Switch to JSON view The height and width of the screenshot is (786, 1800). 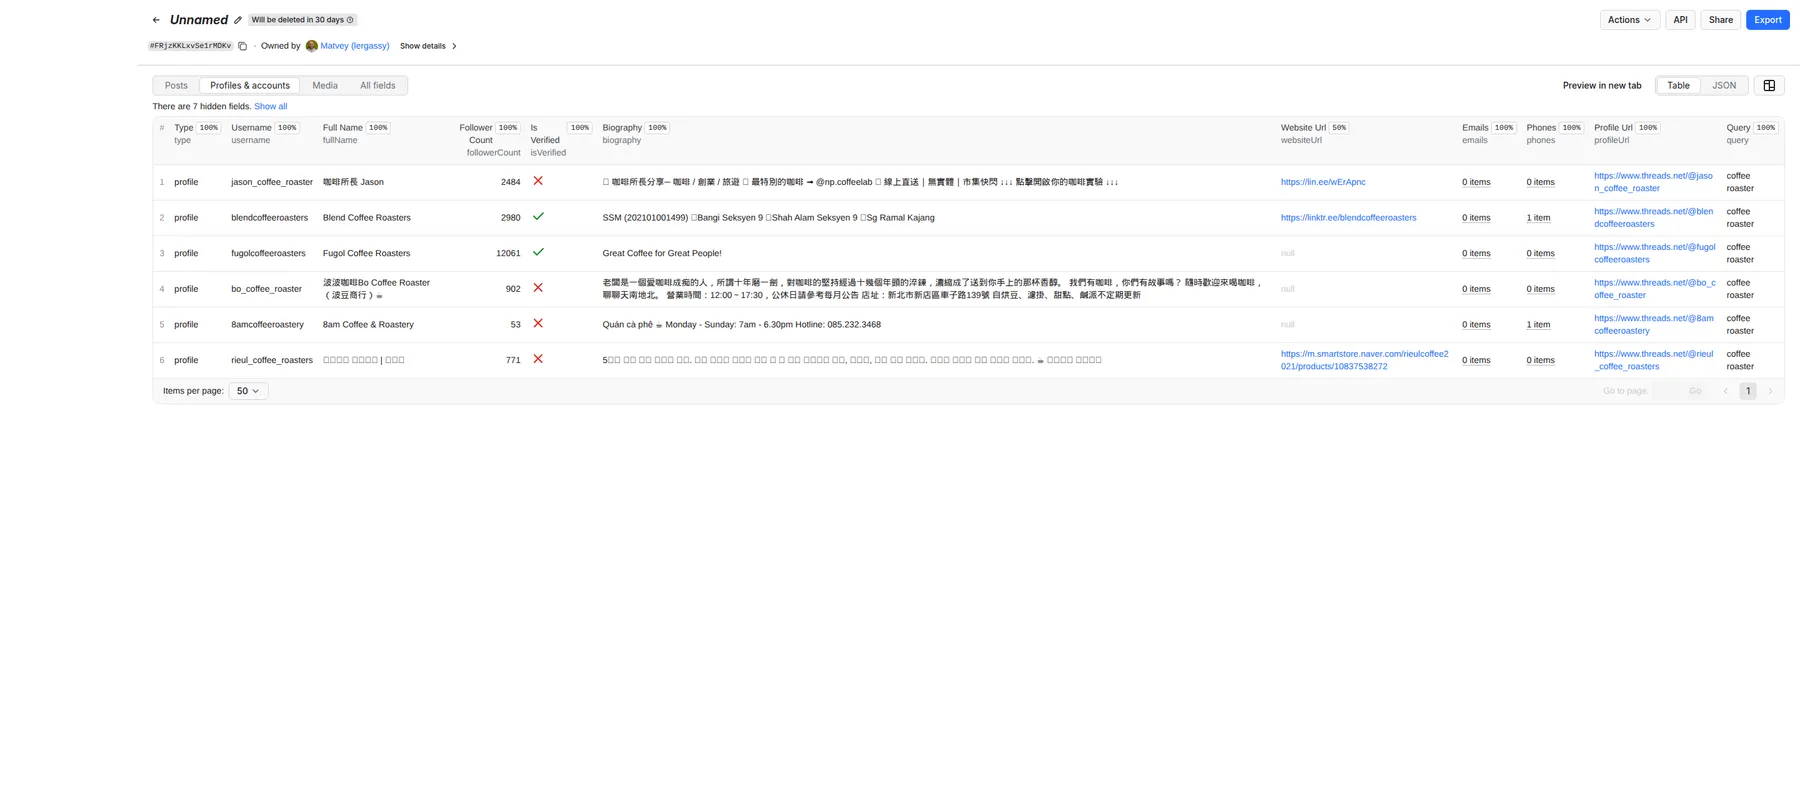[1724, 86]
